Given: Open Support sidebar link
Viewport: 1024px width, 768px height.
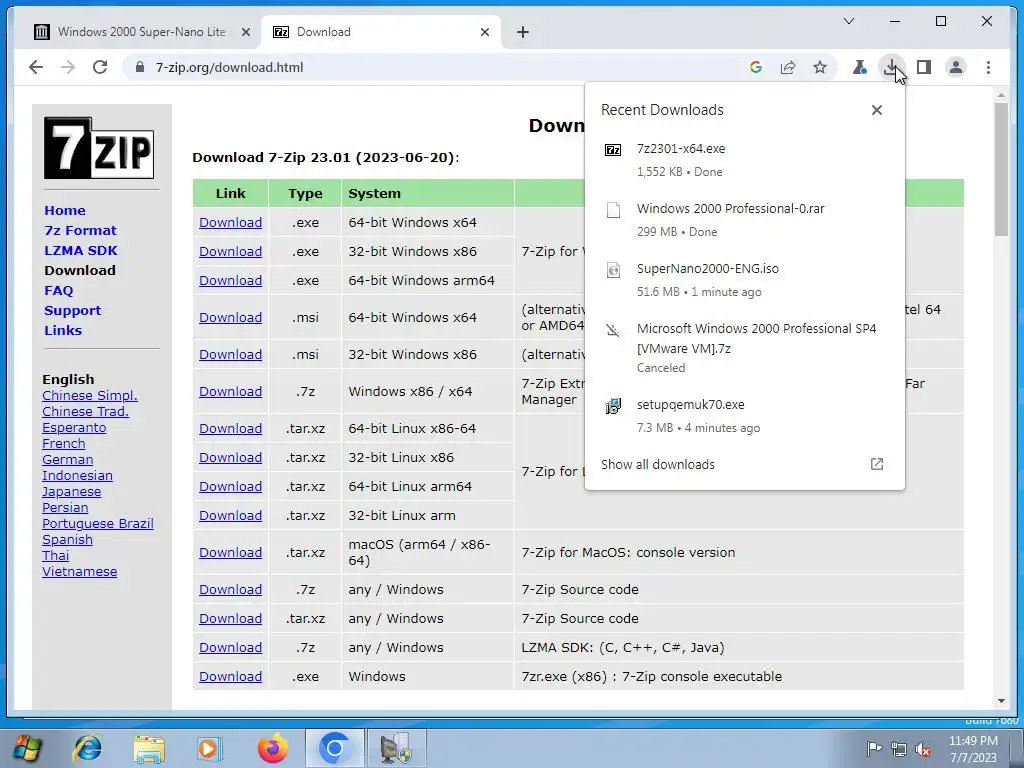Looking at the screenshot, I should tap(72, 311).
